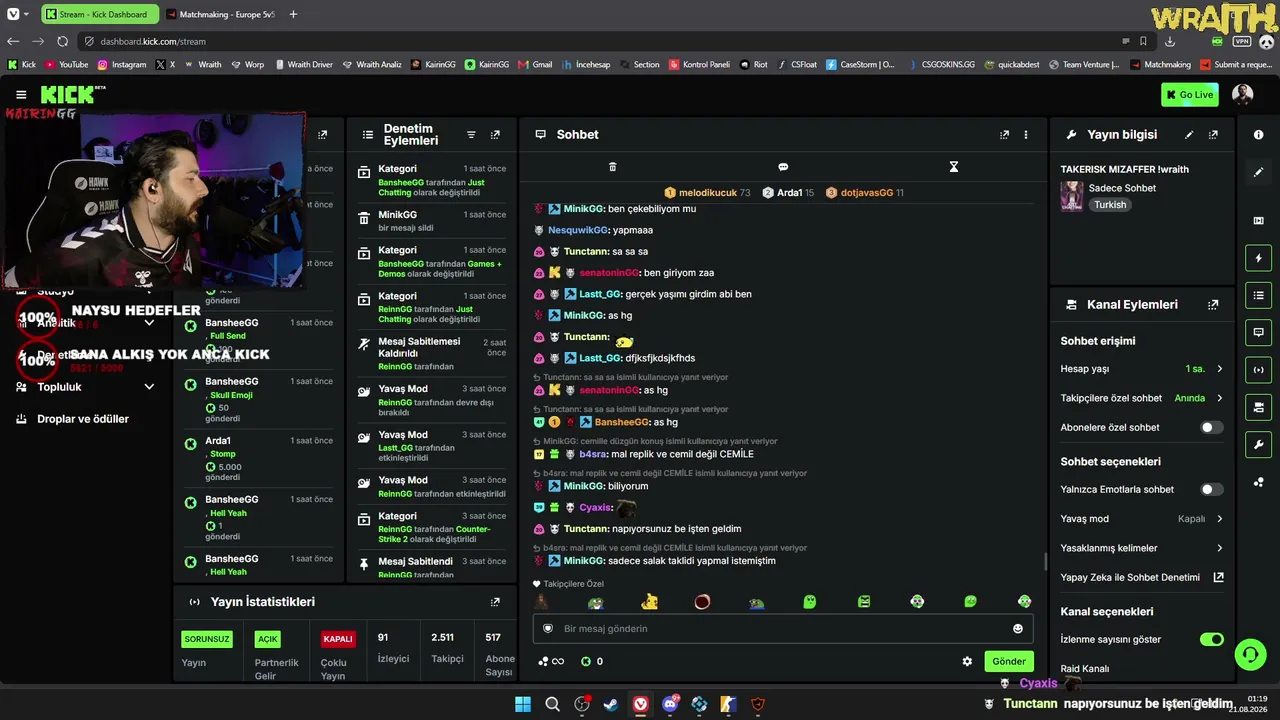This screenshot has width=1280, height=720.
Task: Click the wrench icon in right rail
Action: 1258,445
